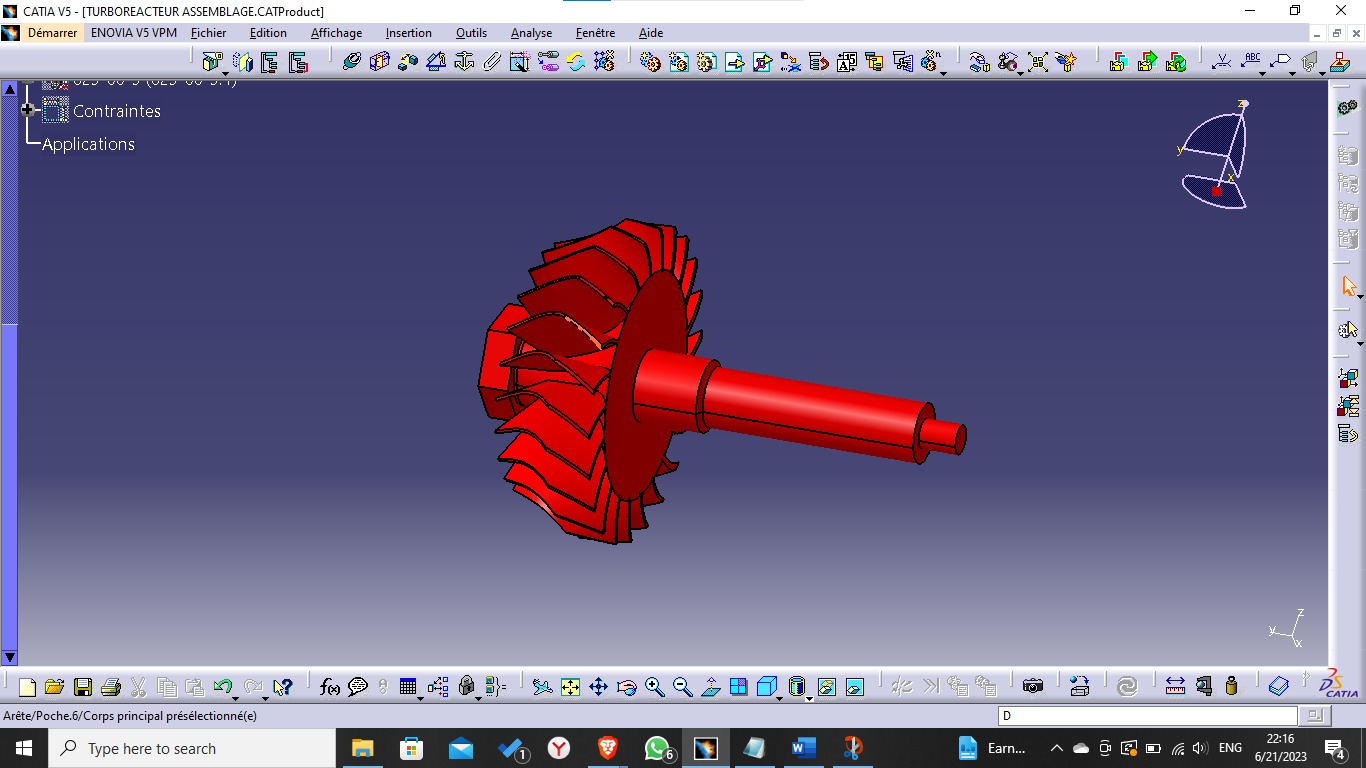This screenshot has height=768, width=1366.
Task: Print using the printer icon
Action: (111, 687)
